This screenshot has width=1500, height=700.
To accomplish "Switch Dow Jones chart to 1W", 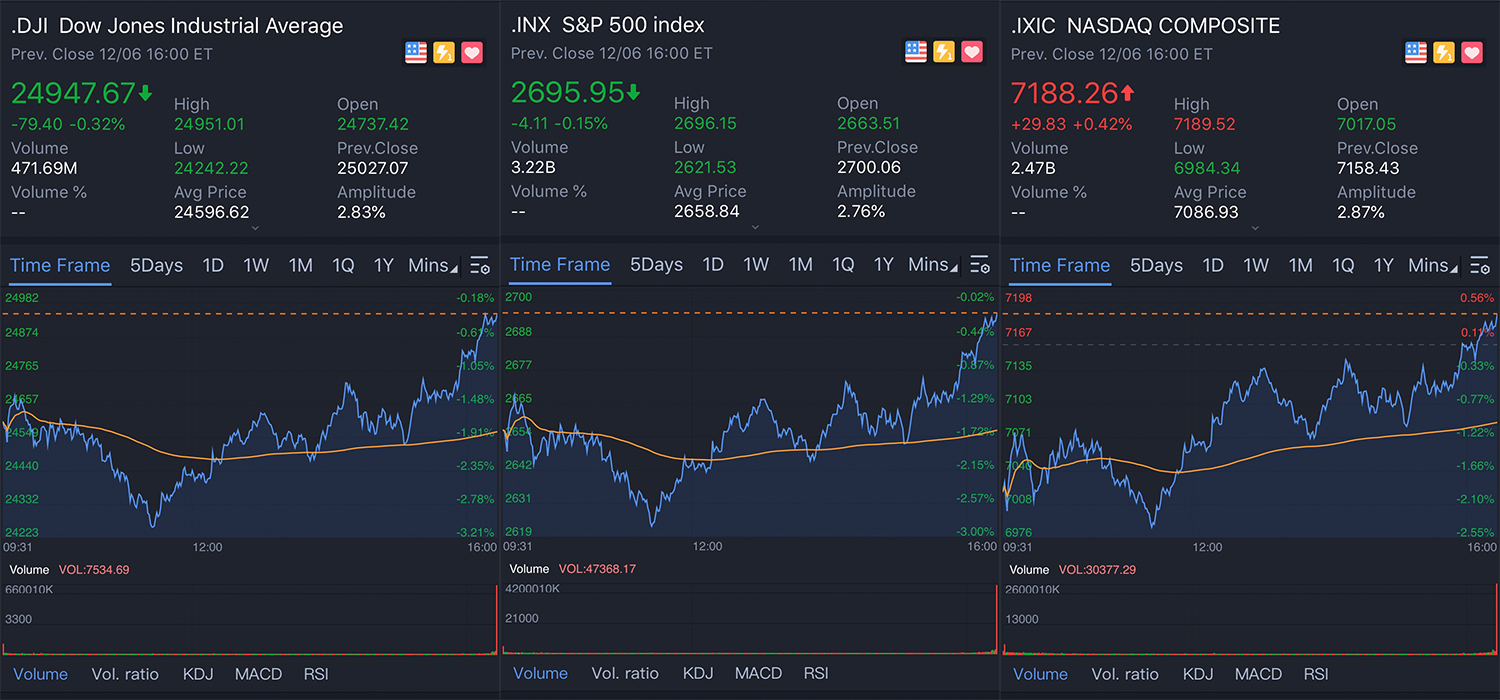I will point(256,265).
